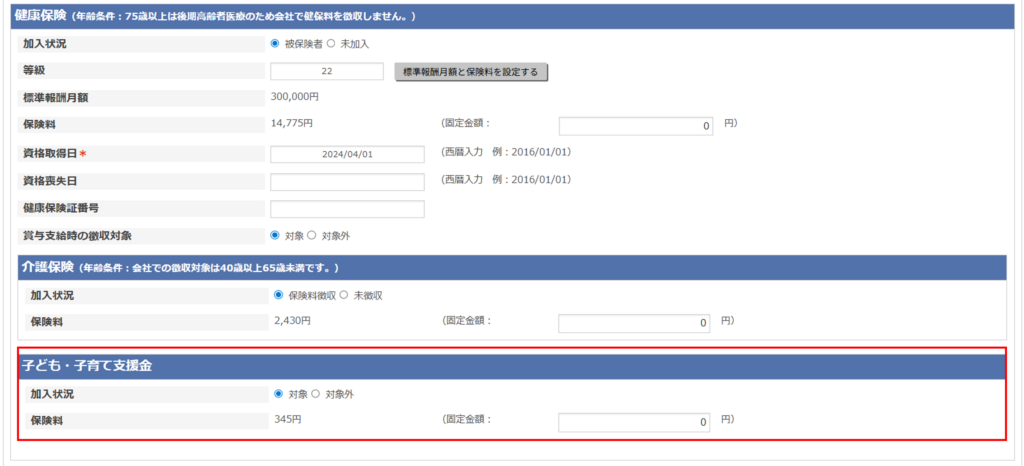This screenshot has height=466, width=1024.
Task: Select 未徴収 radio under 介護保険
Action: pos(345,295)
